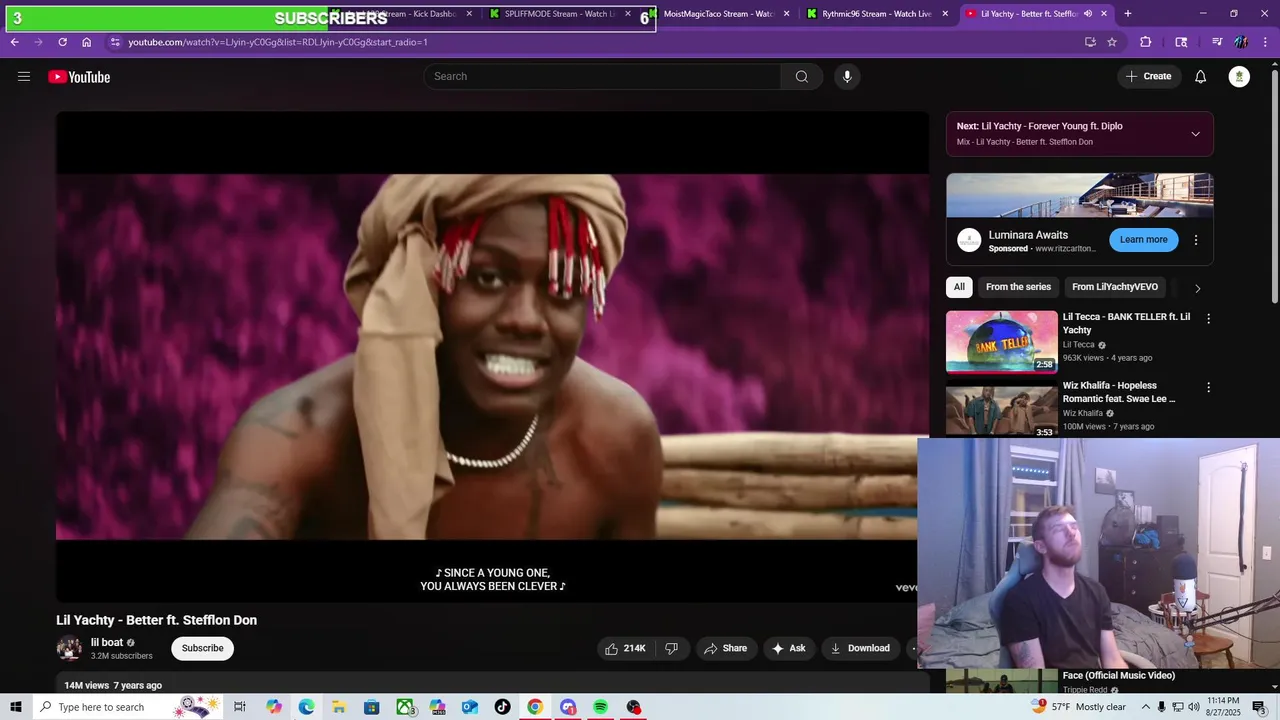Reload the current page
Viewport: 1280px width, 720px height.
(62, 42)
